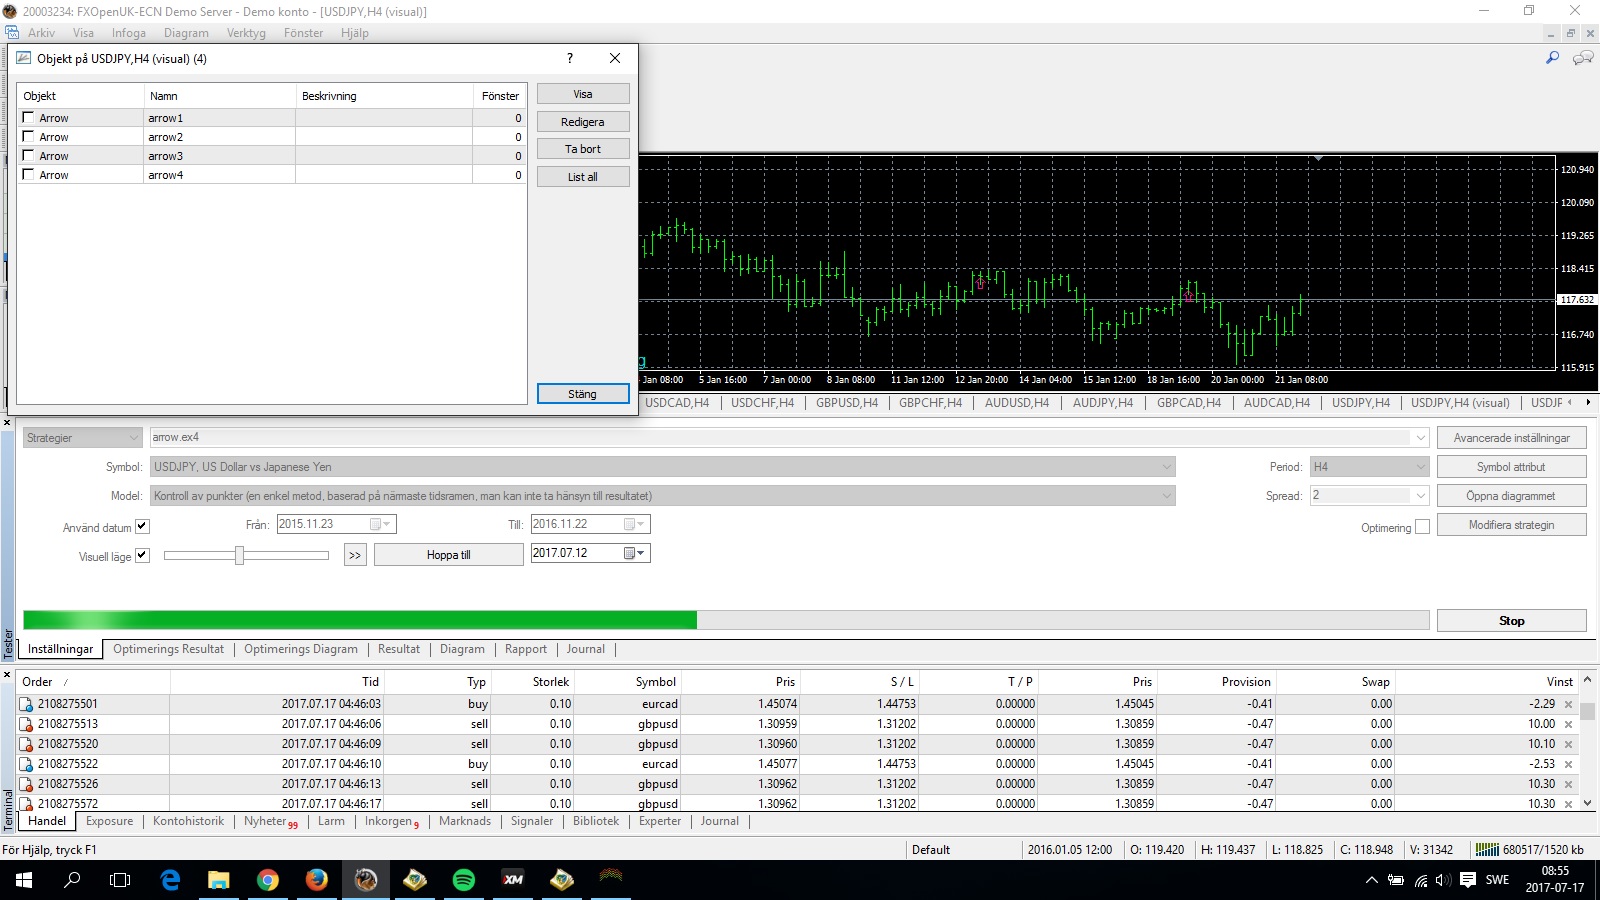This screenshot has width=1600, height=900.
Task: Enable the Optimering checkbox
Action: 1423,526
